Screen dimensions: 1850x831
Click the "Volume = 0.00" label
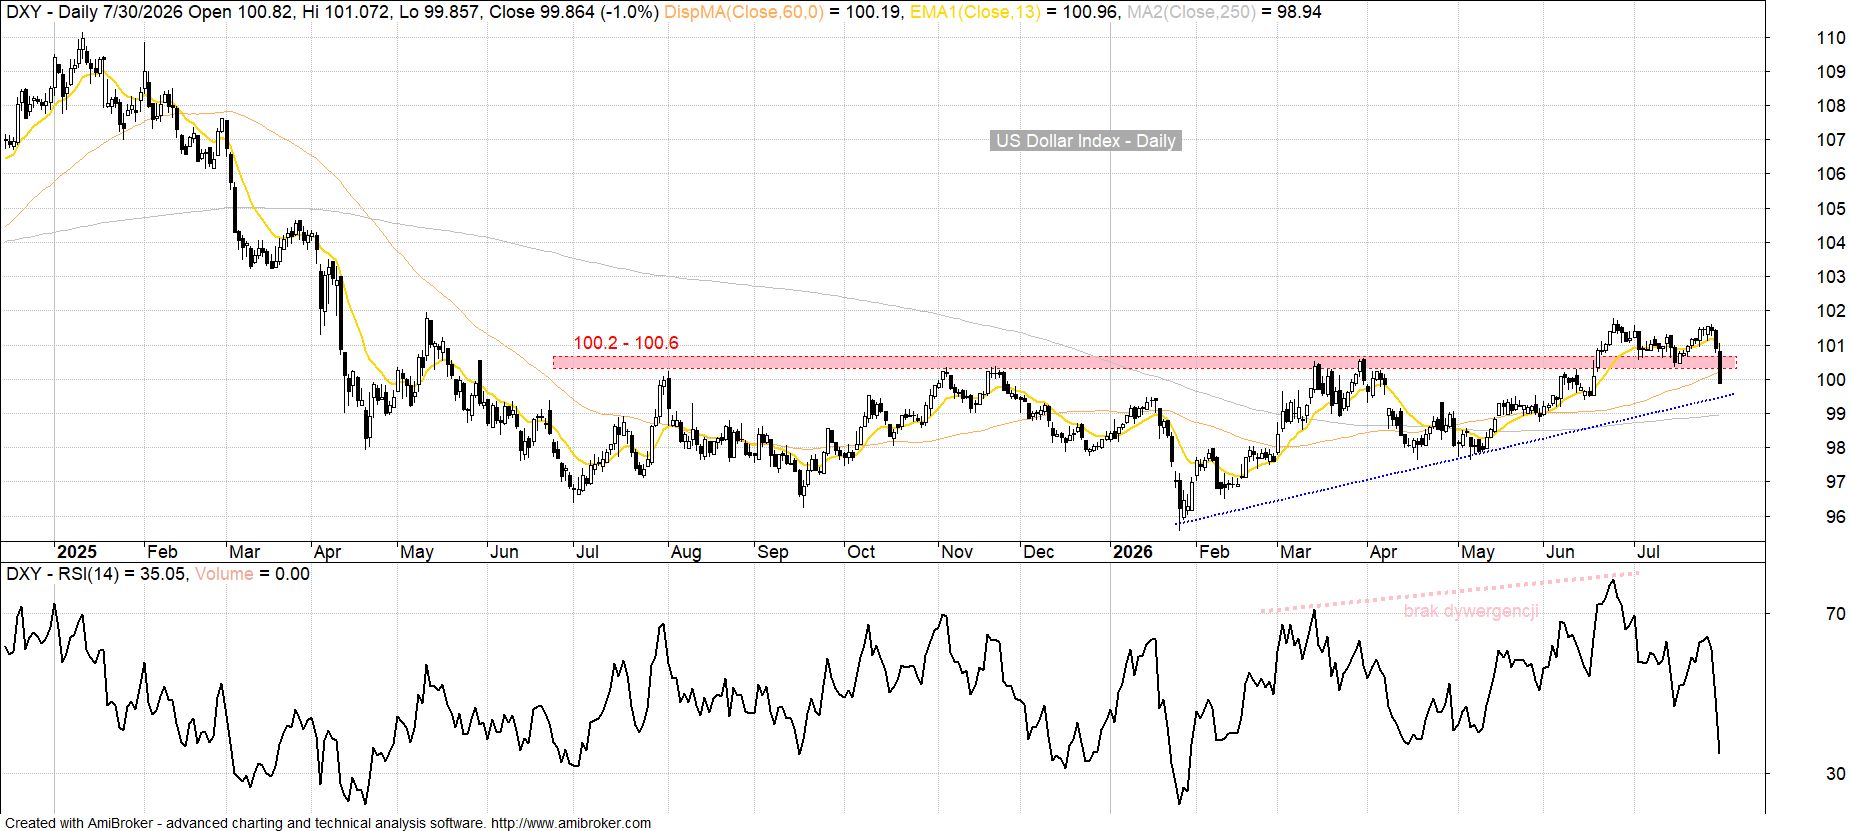click(252, 574)
